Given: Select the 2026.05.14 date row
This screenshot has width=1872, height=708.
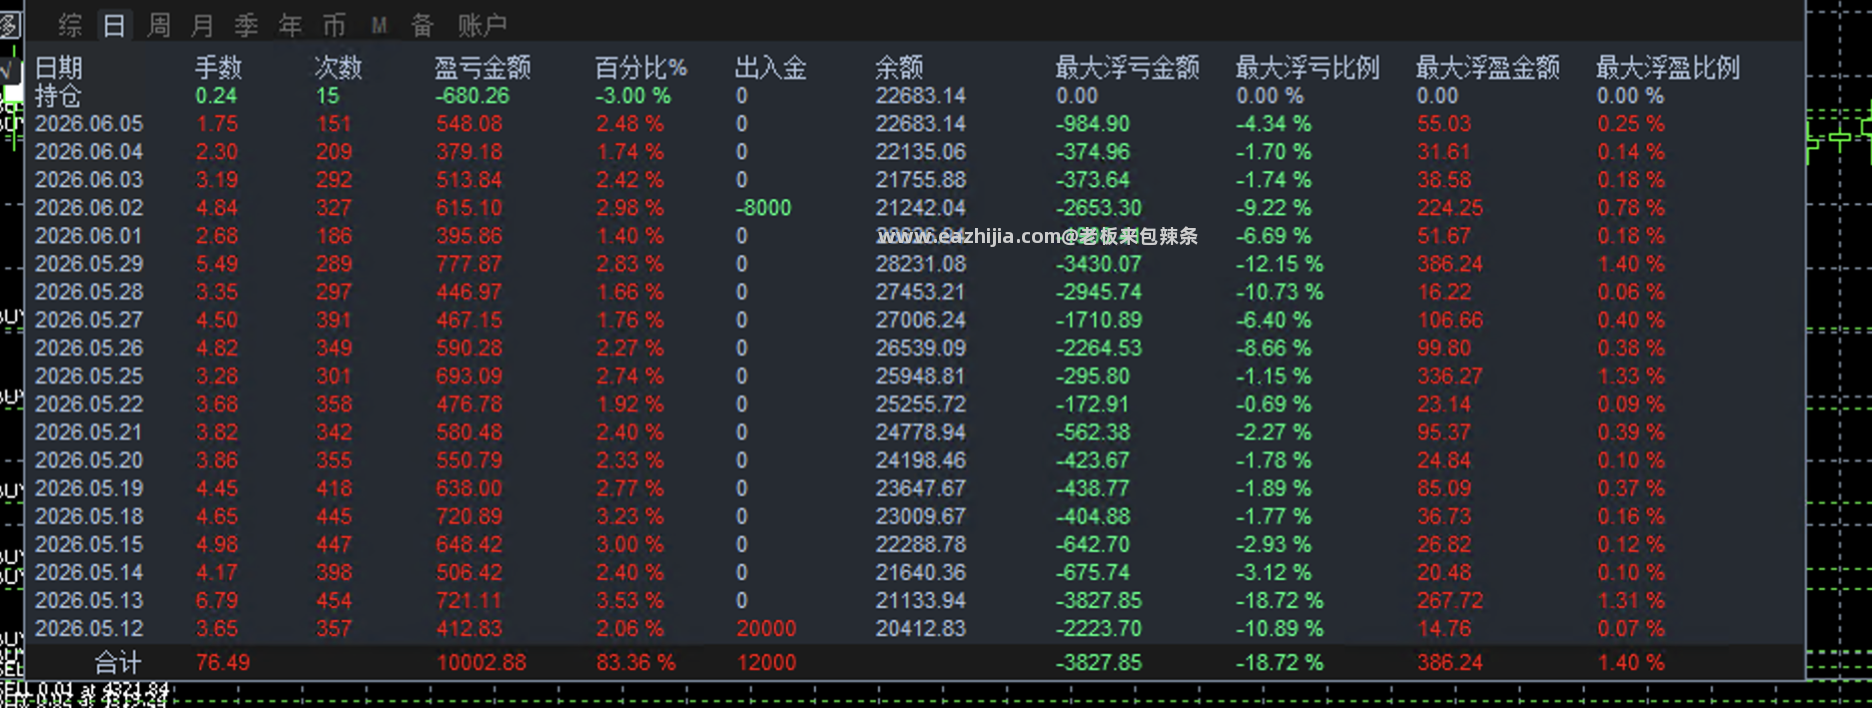Looking at the screenshot, I should [89, 572].
